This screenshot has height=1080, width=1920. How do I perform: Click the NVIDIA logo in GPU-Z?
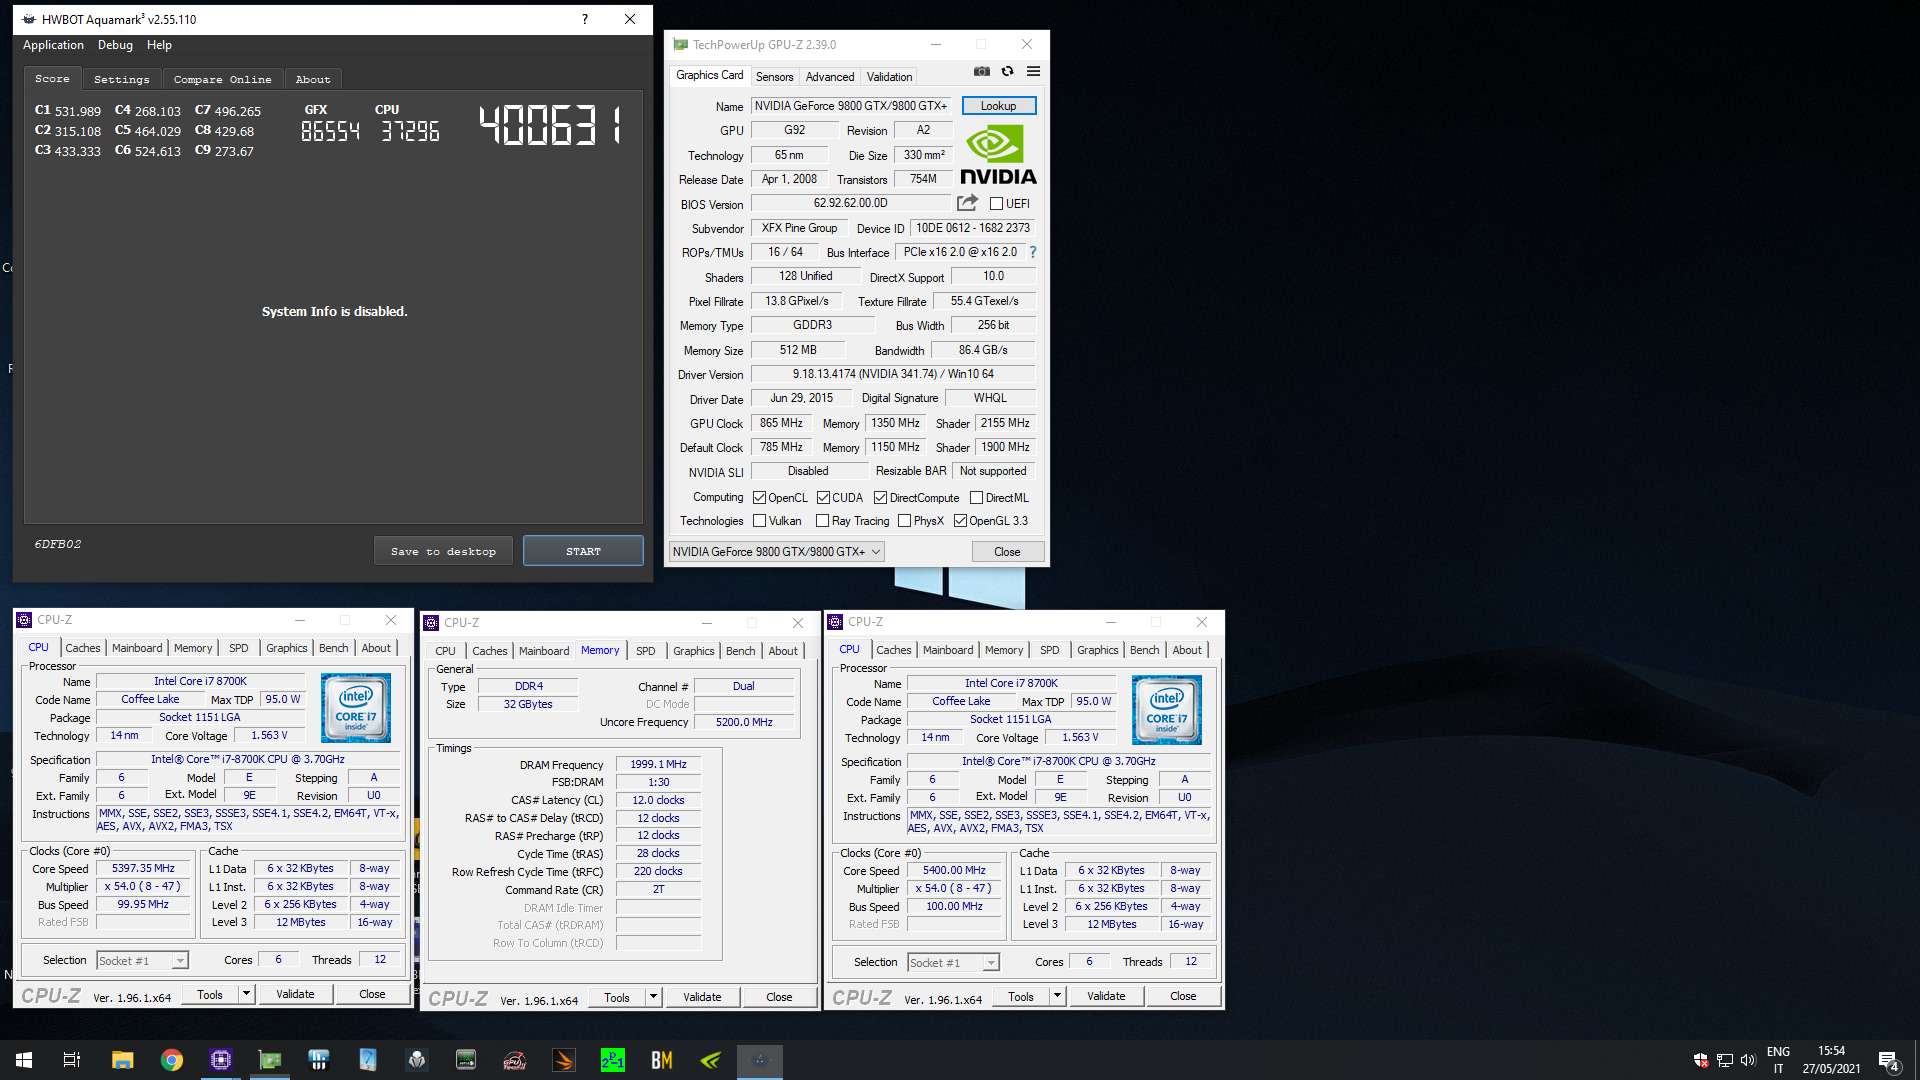tap(998, 155)
